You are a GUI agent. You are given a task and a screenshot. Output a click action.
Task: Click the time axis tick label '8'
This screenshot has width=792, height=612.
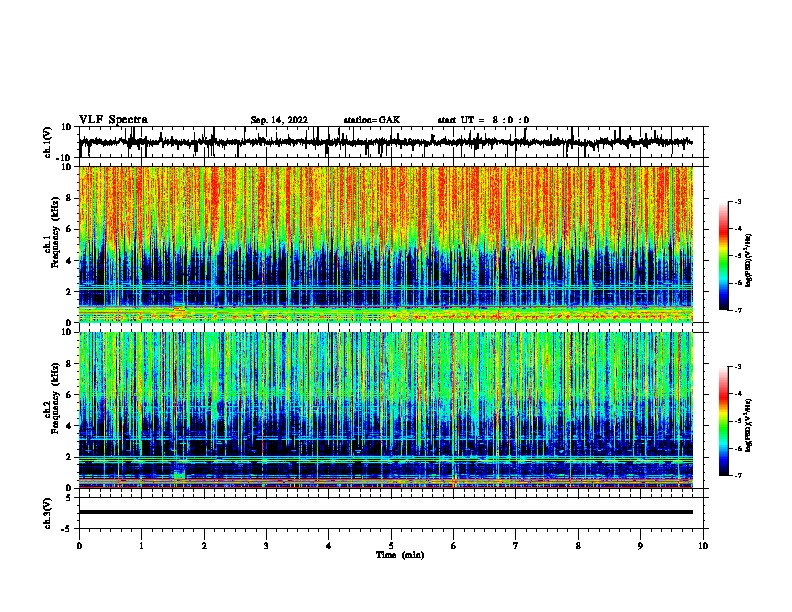578,546
